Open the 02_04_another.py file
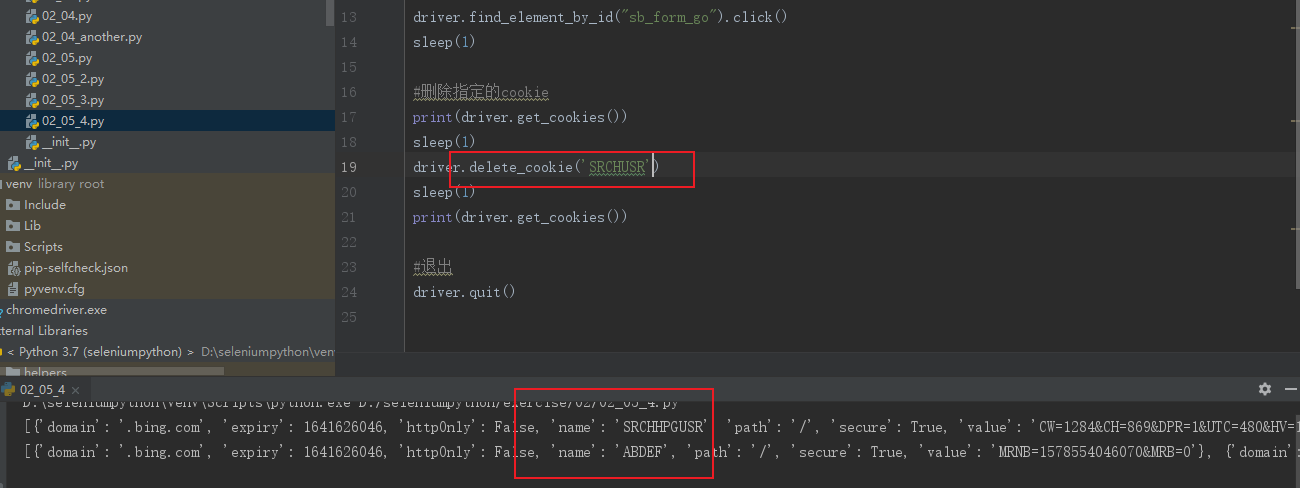Screen dimensions: 1300x488 point(84,37)
